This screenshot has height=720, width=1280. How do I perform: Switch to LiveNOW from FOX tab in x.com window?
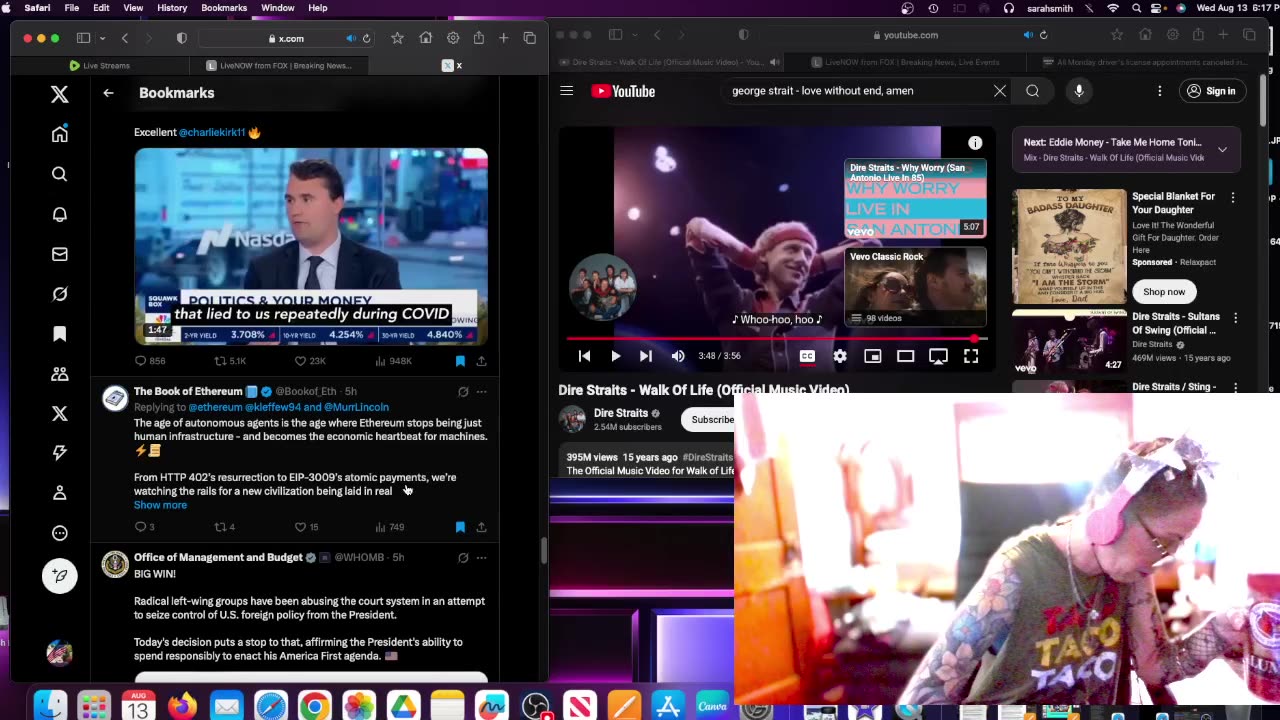point(279,66)
